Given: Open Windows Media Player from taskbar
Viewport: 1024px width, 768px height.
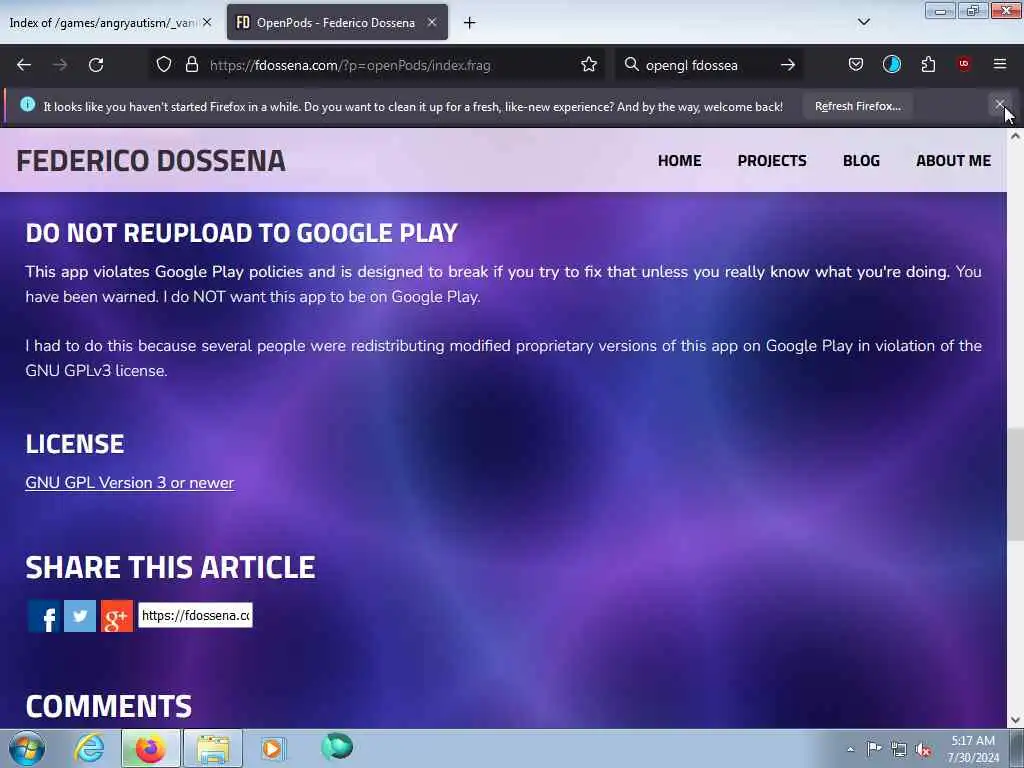Looking at the screenshot, I should click(x=272, y=748).
